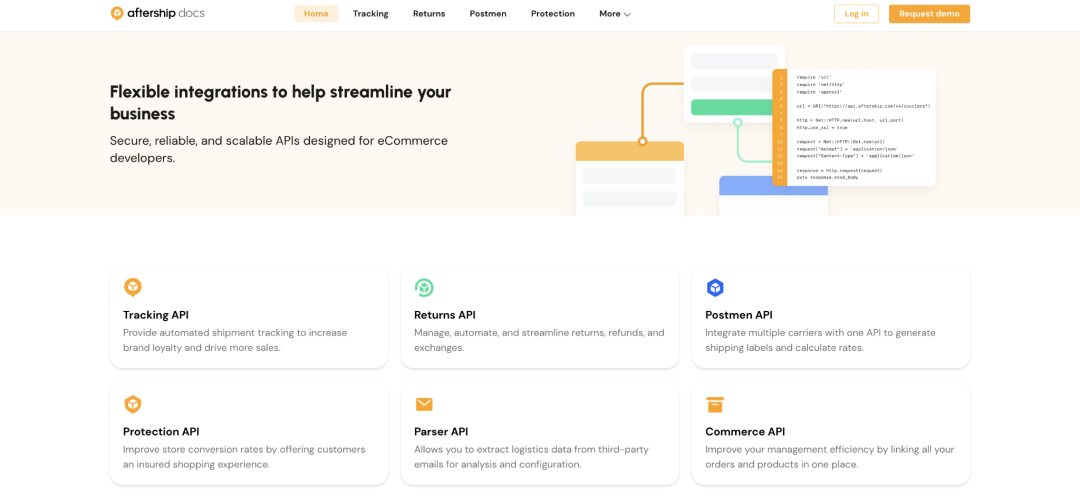Click the green Returns API icon
Viewport: 1080px width, 496px height.
tap(424, 287)
